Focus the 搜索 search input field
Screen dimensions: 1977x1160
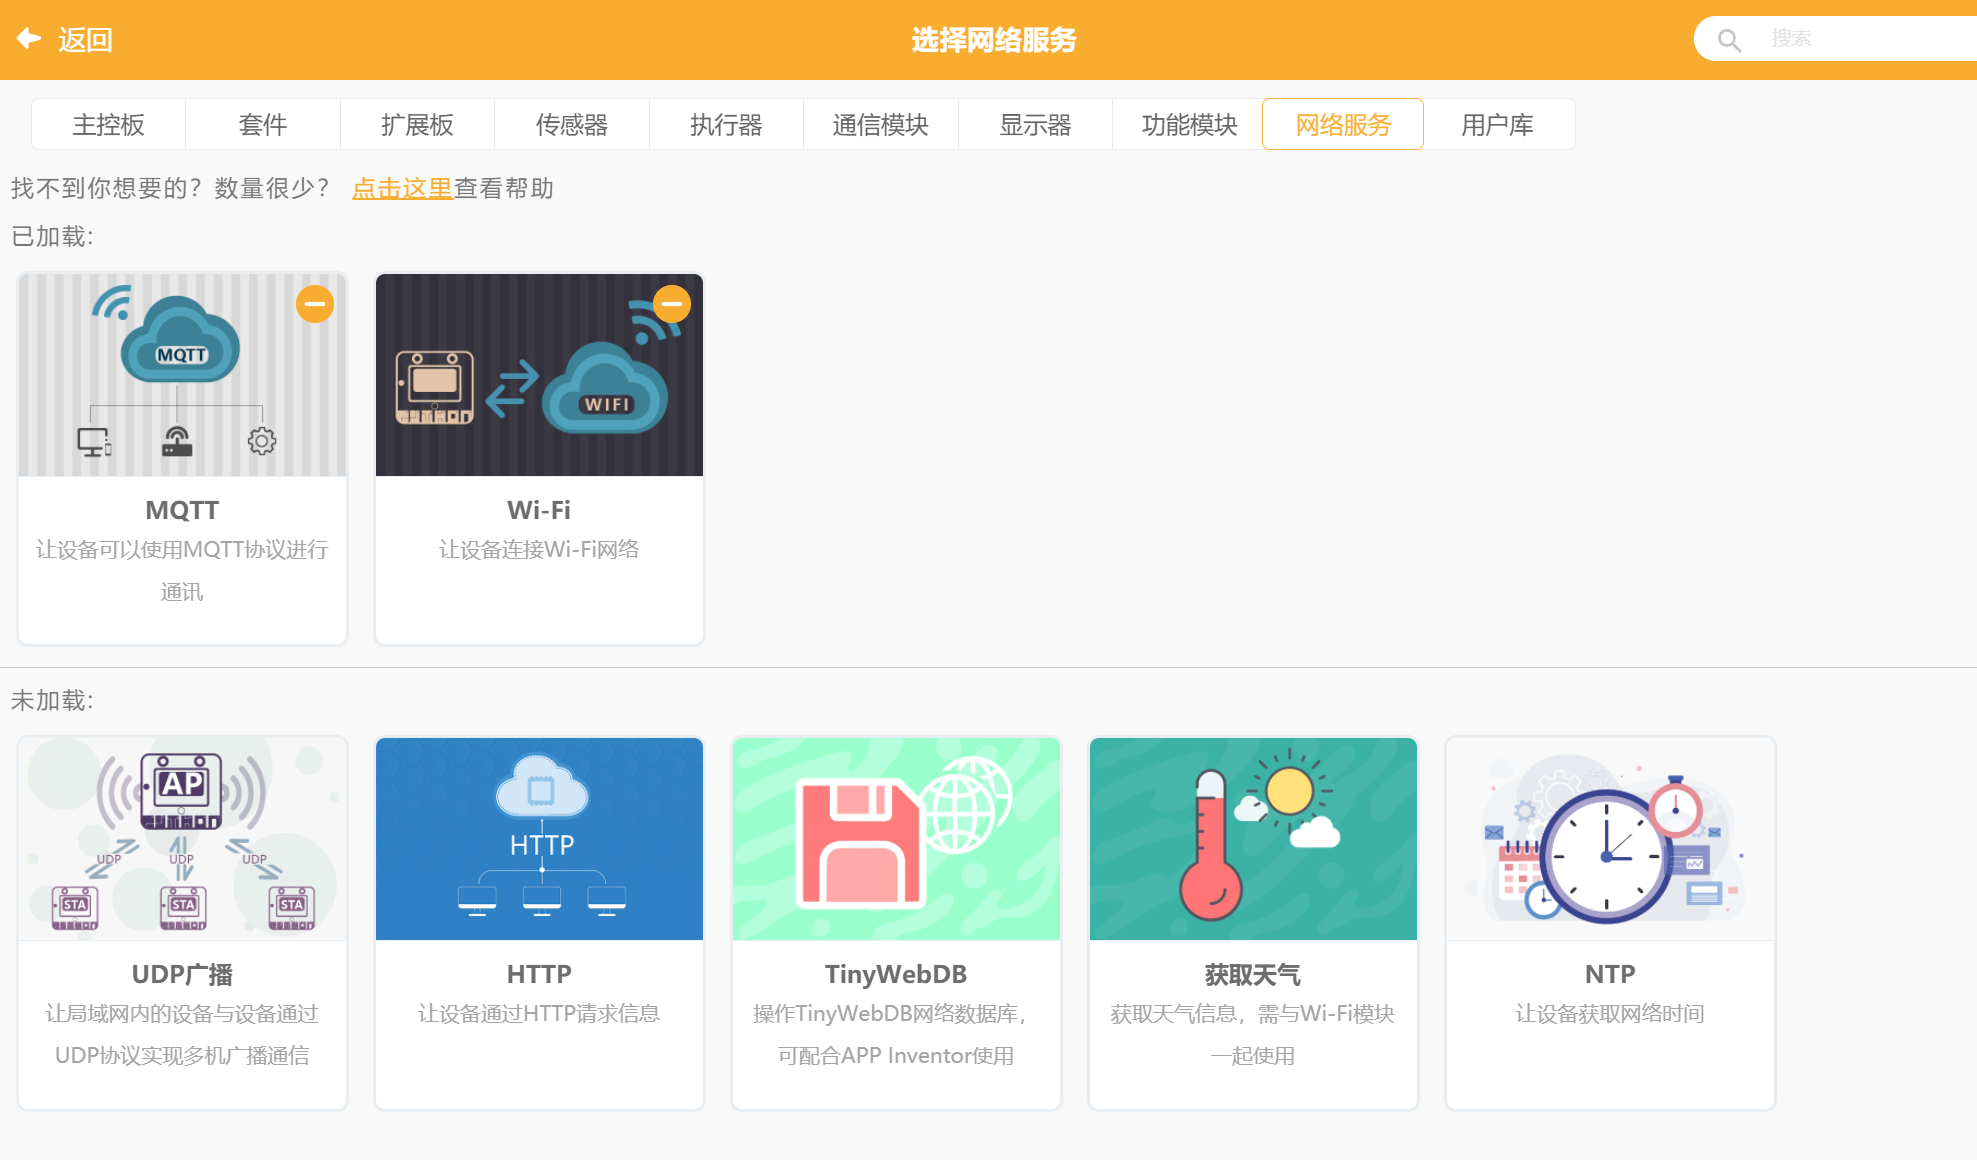click(x=1860, y=39)
